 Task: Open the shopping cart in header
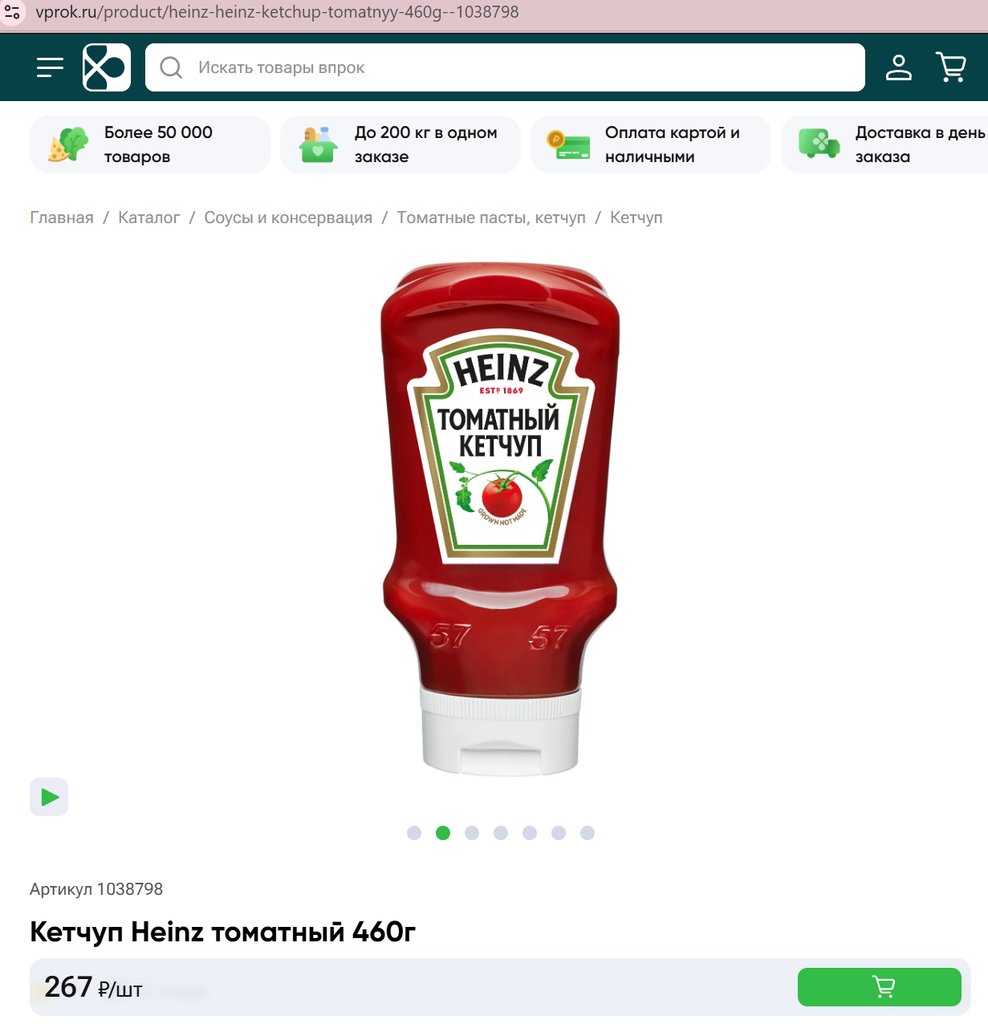coord(951,67)
